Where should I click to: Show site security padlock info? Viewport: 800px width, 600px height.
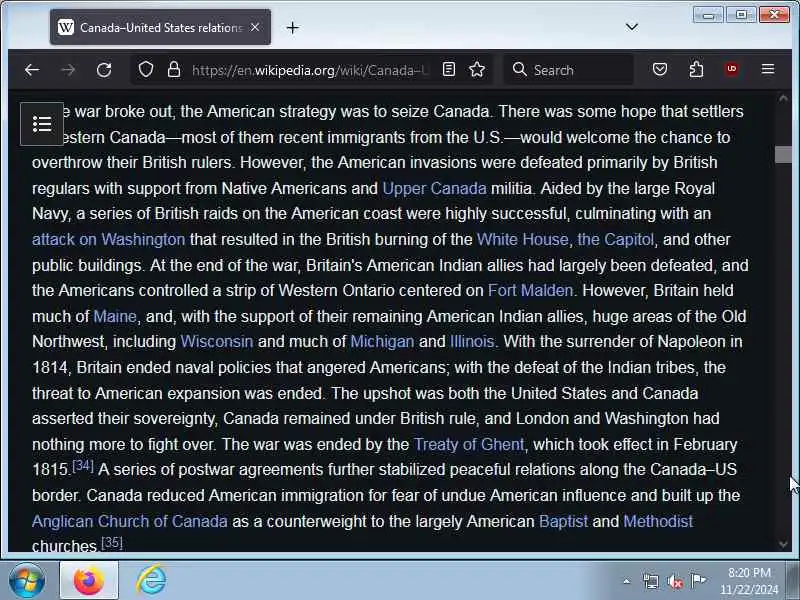(174, 69)
